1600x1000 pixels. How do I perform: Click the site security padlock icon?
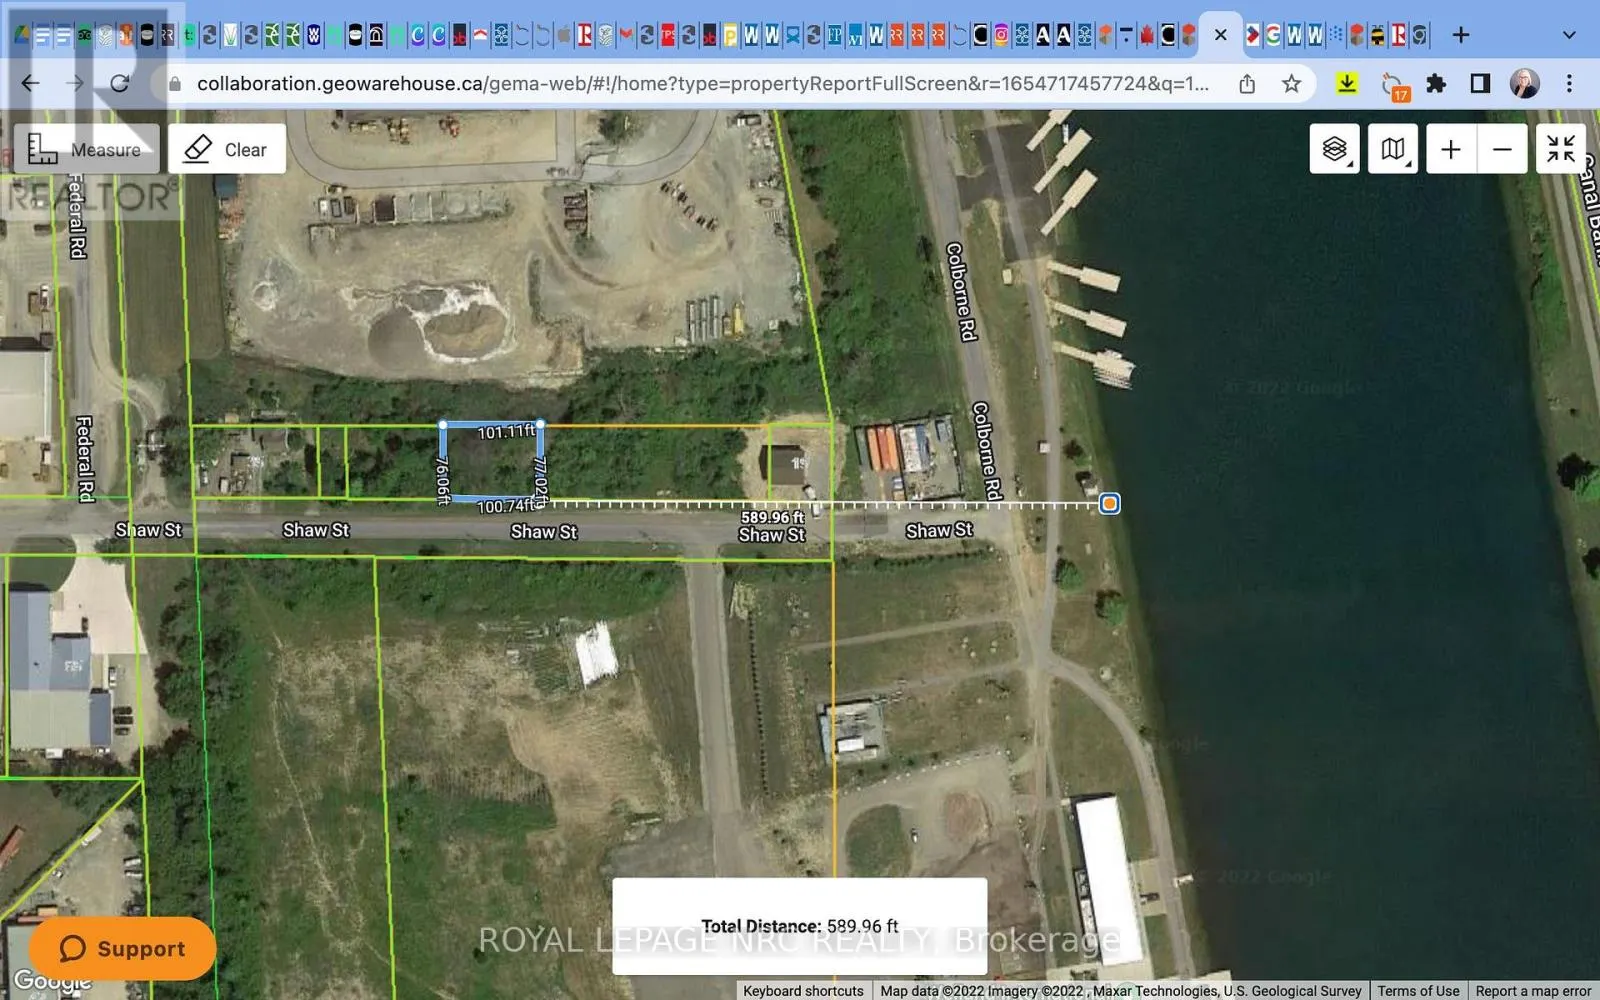175,84
